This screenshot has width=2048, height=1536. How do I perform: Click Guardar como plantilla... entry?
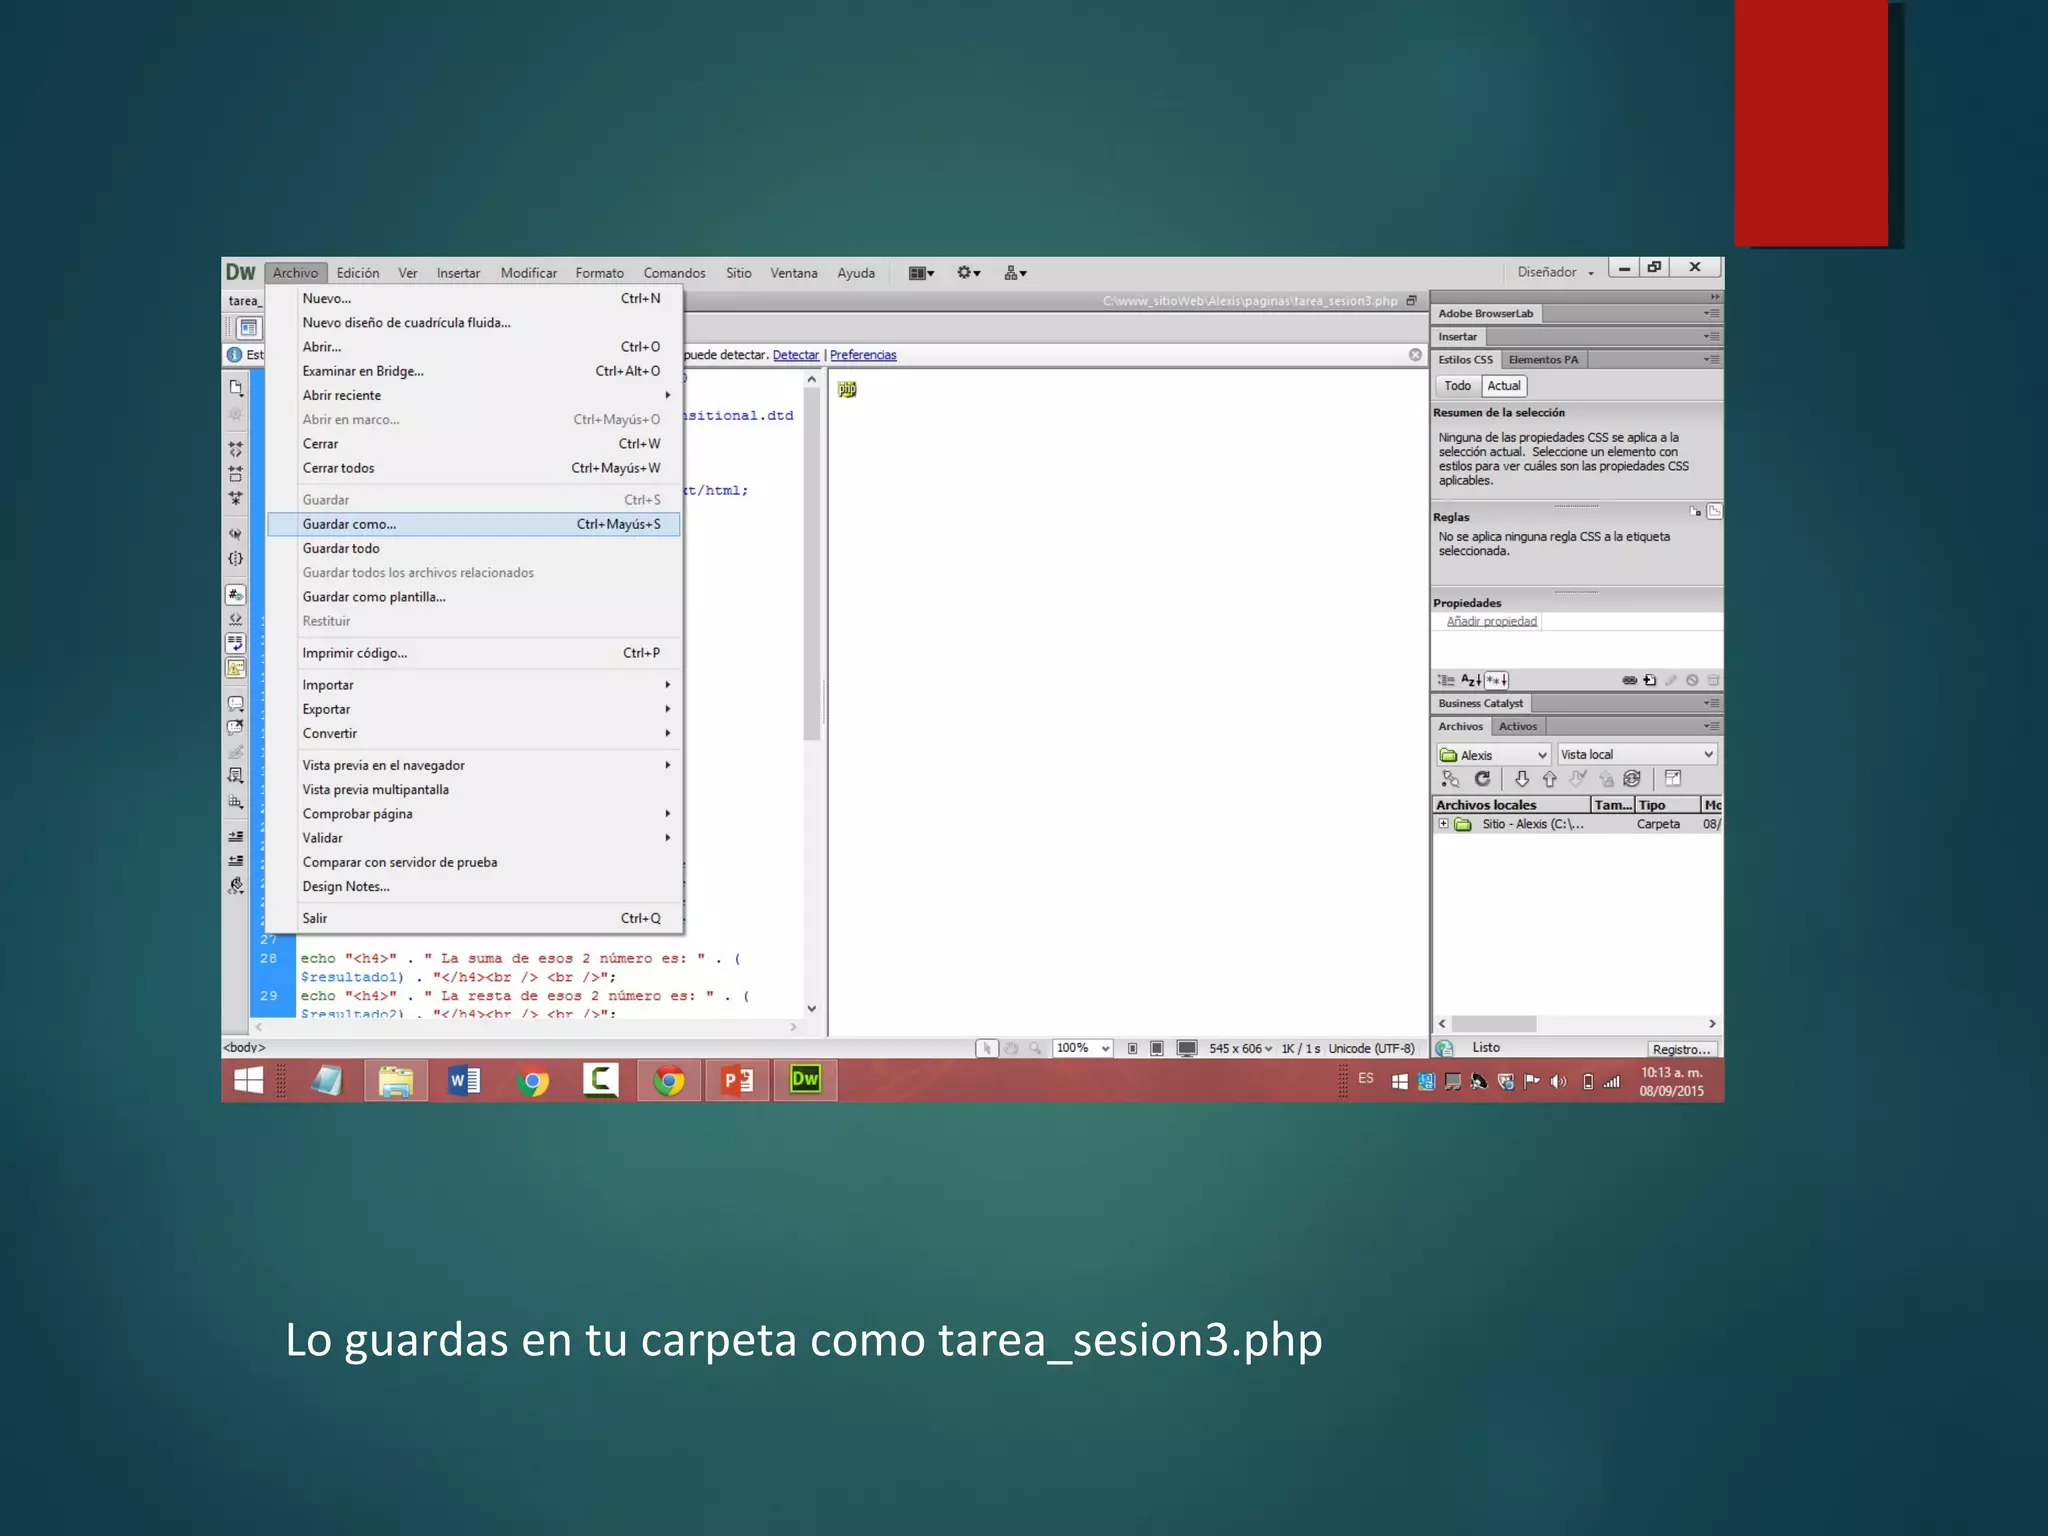(x=474, y=597)
